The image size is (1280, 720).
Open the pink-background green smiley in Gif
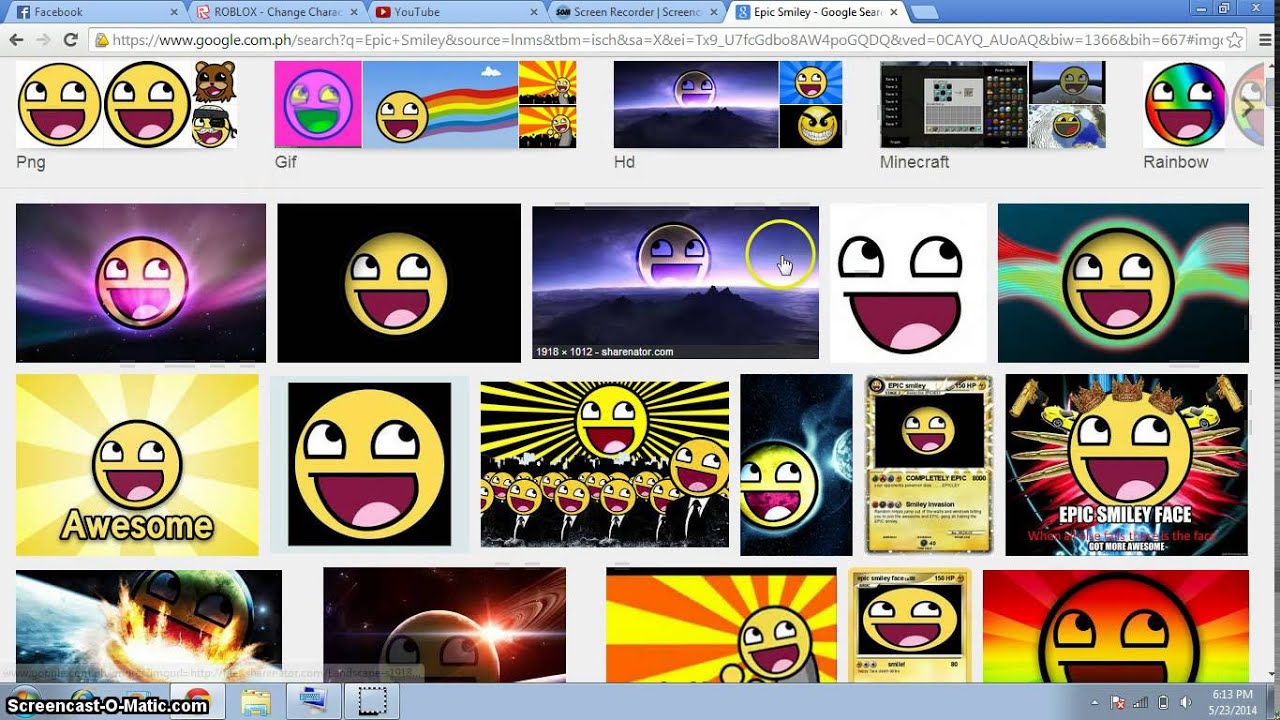point(318,105)
